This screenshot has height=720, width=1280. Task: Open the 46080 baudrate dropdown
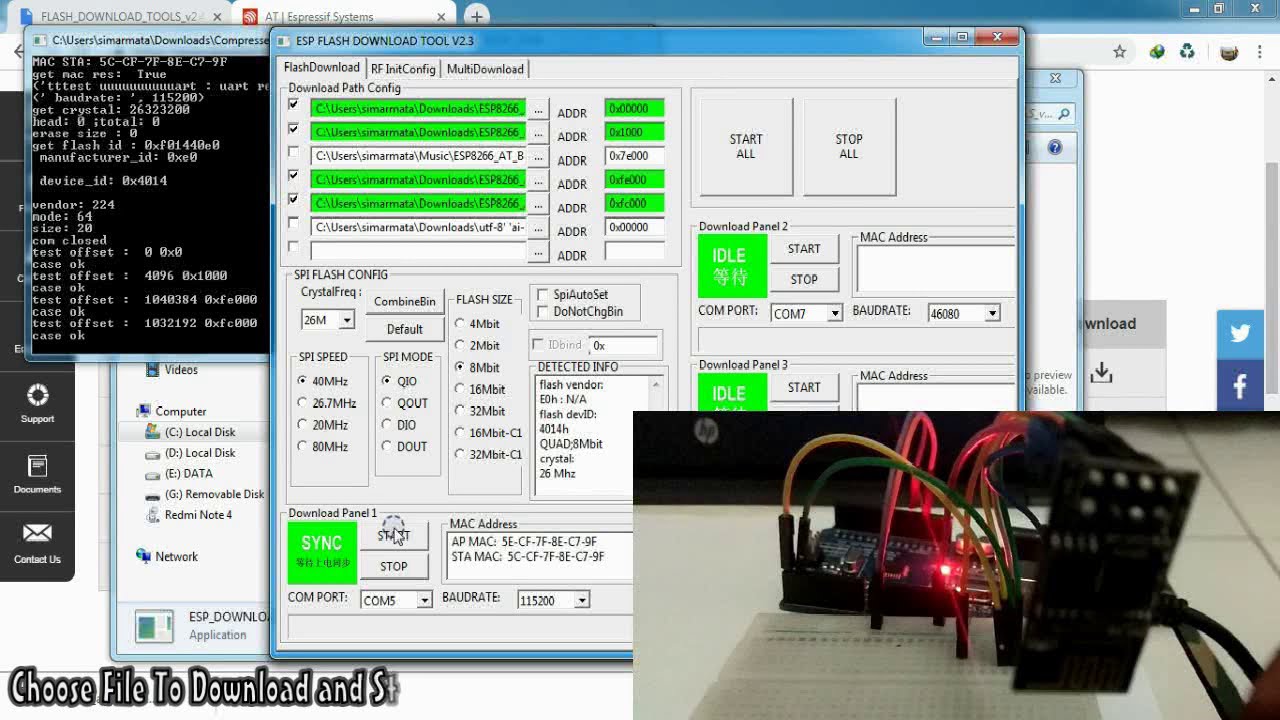pyautogui.click(x=992, y=314)
